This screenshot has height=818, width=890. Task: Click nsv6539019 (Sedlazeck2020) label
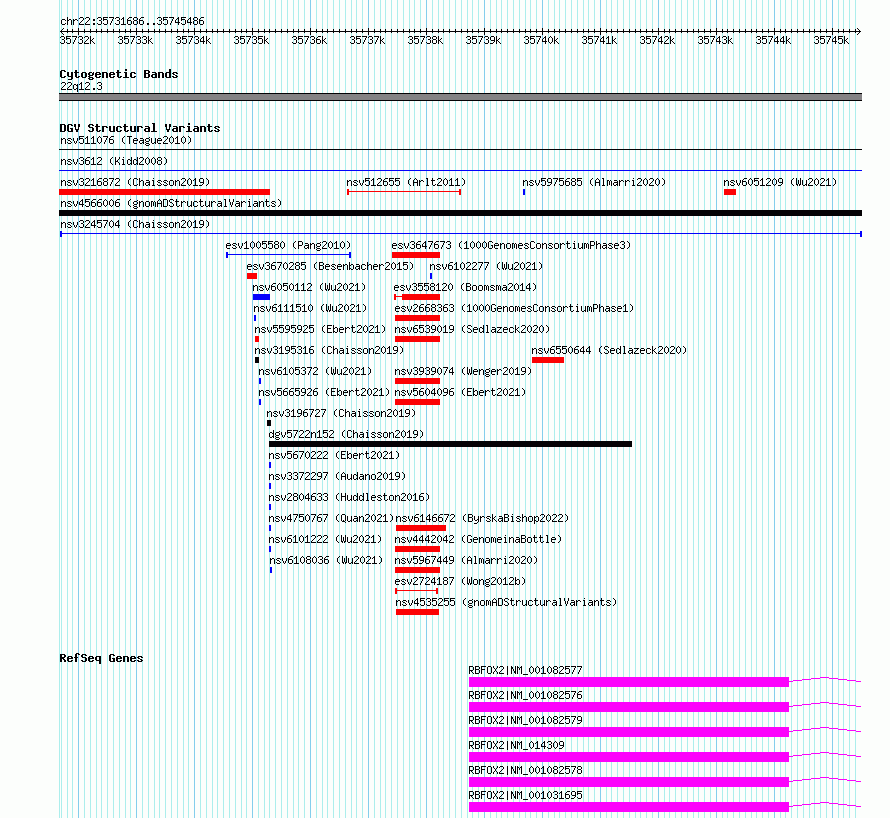472,329
